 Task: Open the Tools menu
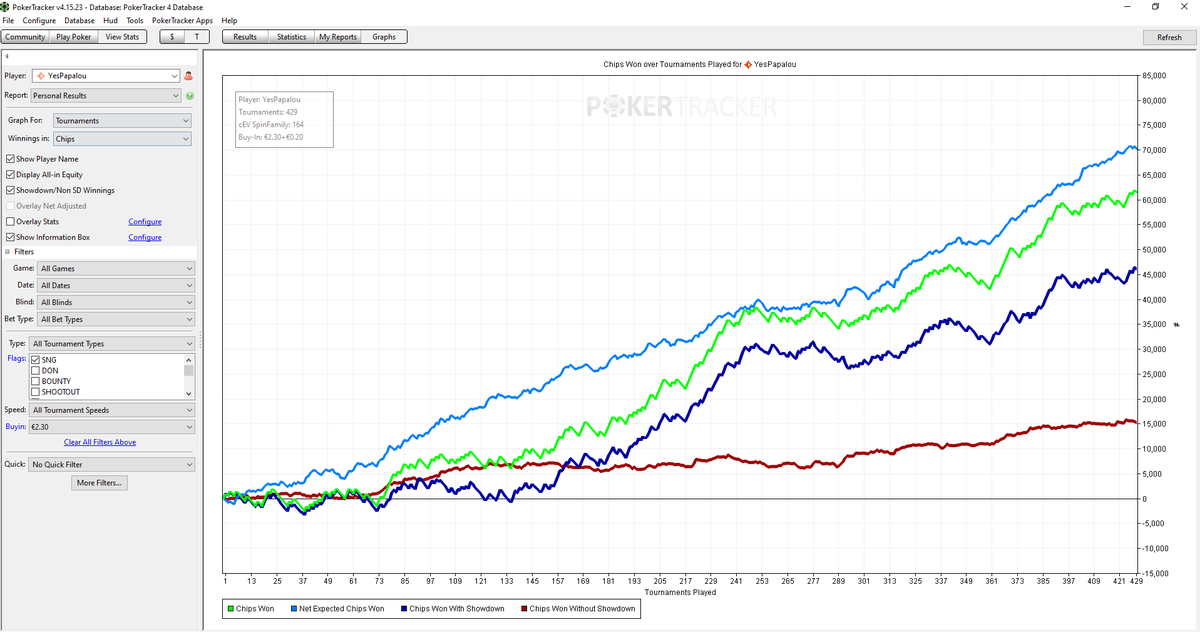pos(135,20)
